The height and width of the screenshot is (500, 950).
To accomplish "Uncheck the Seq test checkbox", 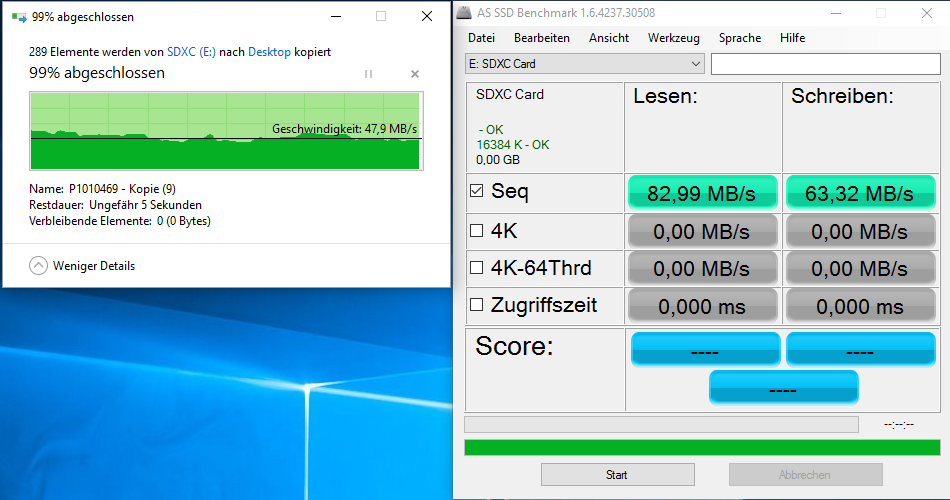I will pos(477,191).
